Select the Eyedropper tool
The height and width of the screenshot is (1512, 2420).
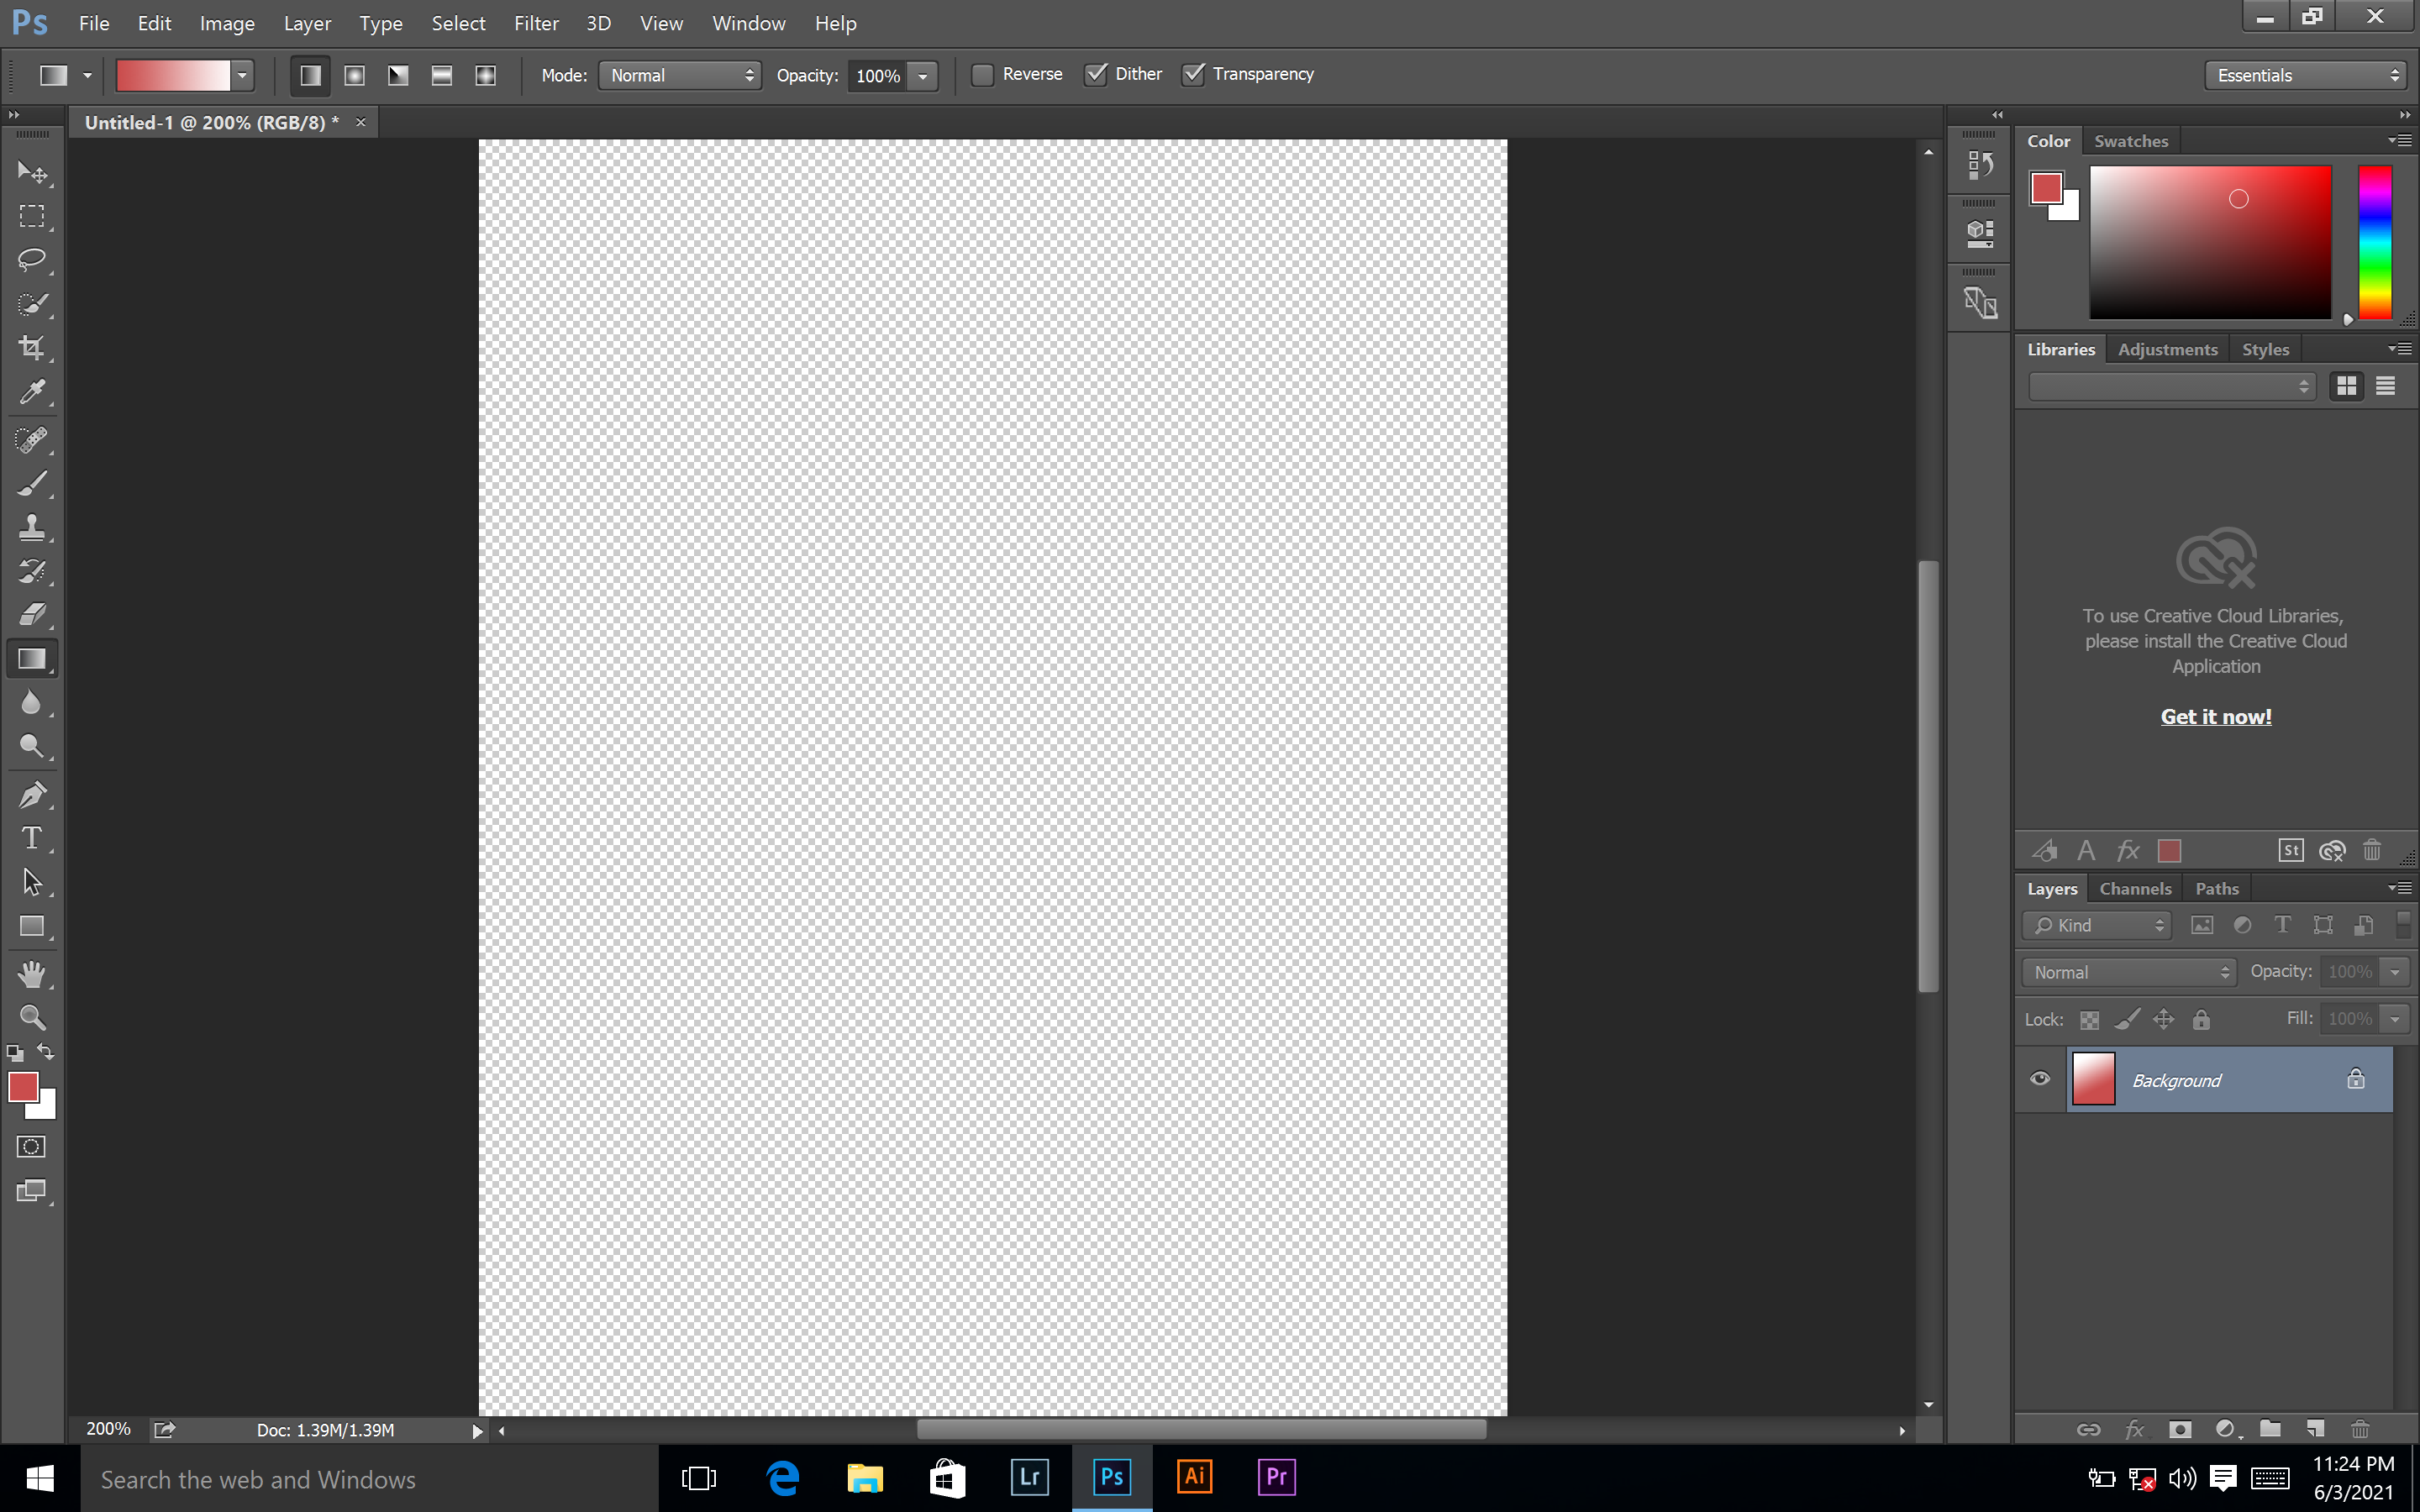tap(33, 392)
